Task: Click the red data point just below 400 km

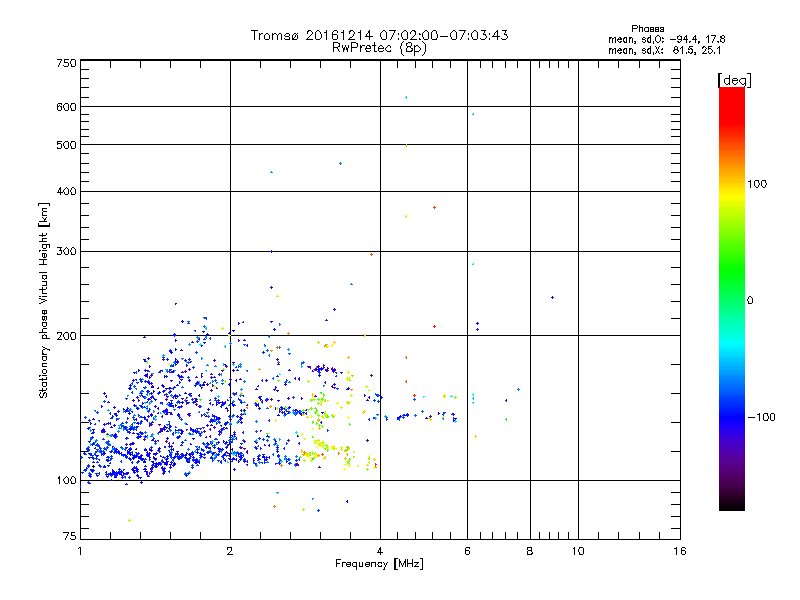Action: tap(434, 208)
